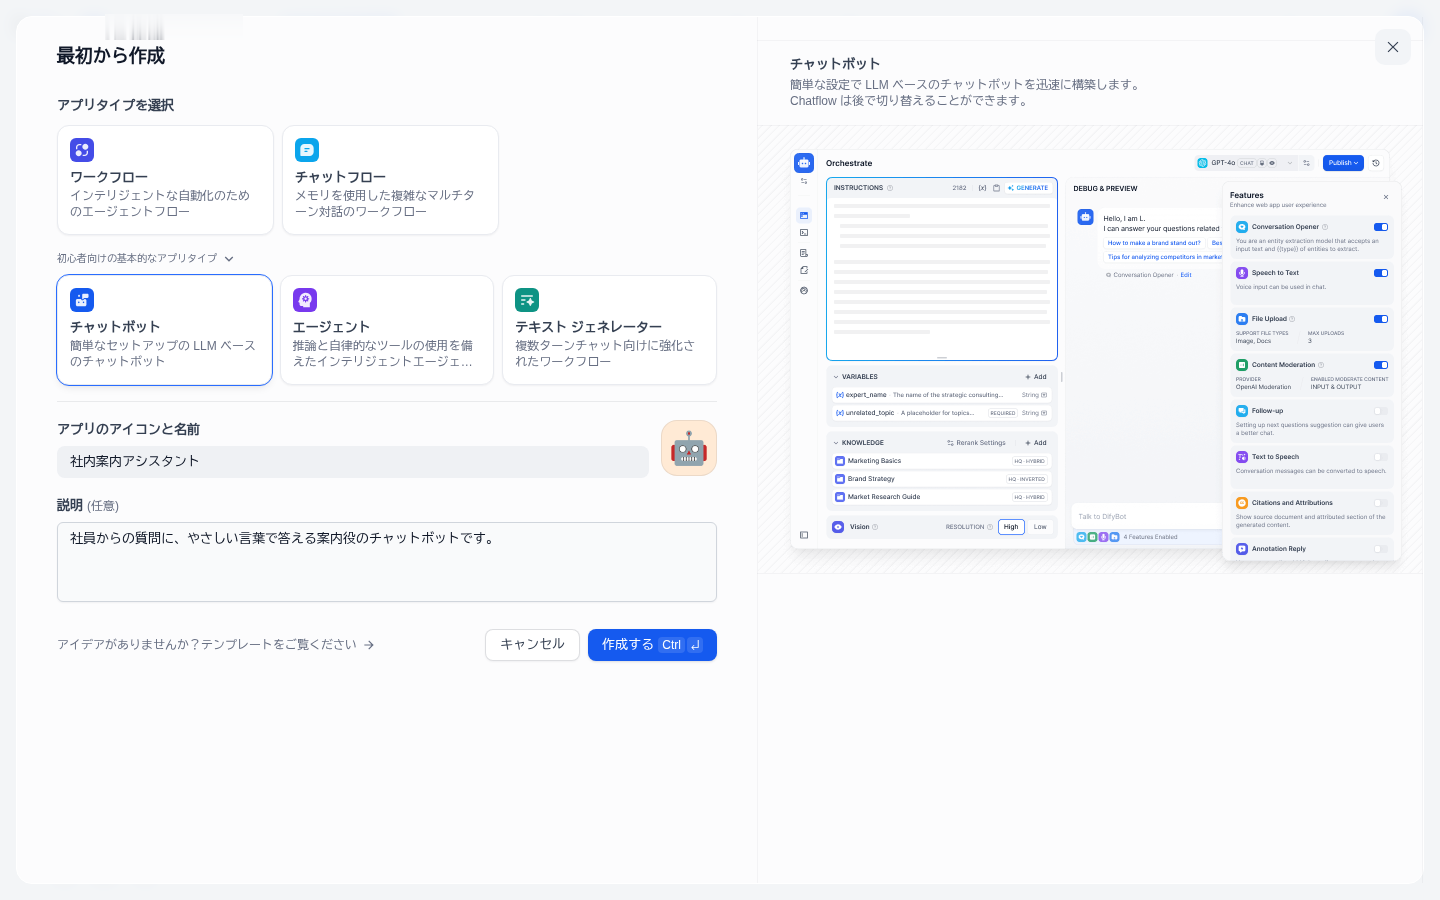Collapse the 初心者向けの基本的なアプリタイプ section

point(145,258)
